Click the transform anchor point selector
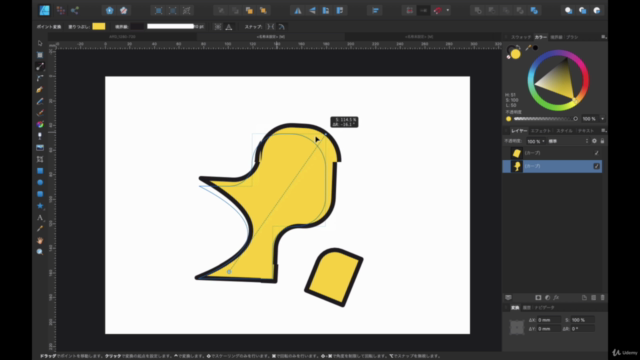This screenshot has height=360, width=640. 517,327
